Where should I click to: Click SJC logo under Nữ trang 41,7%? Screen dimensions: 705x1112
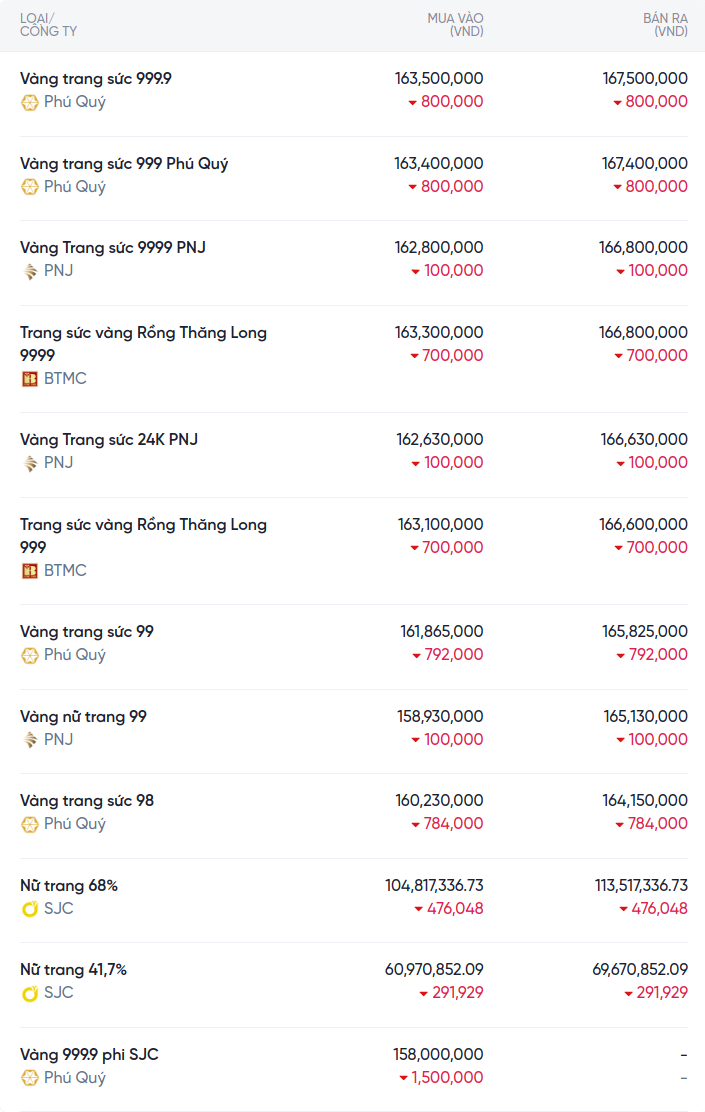30,993
